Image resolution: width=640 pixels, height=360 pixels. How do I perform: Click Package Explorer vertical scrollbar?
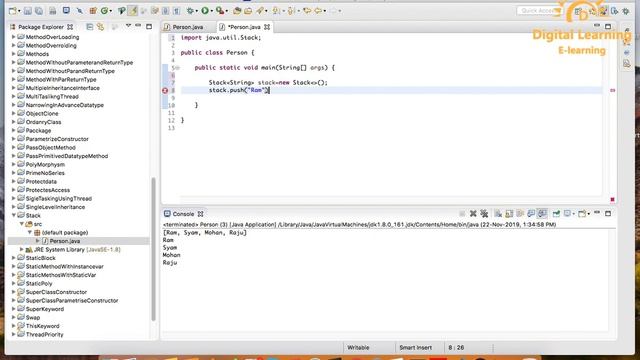[153, 249]
